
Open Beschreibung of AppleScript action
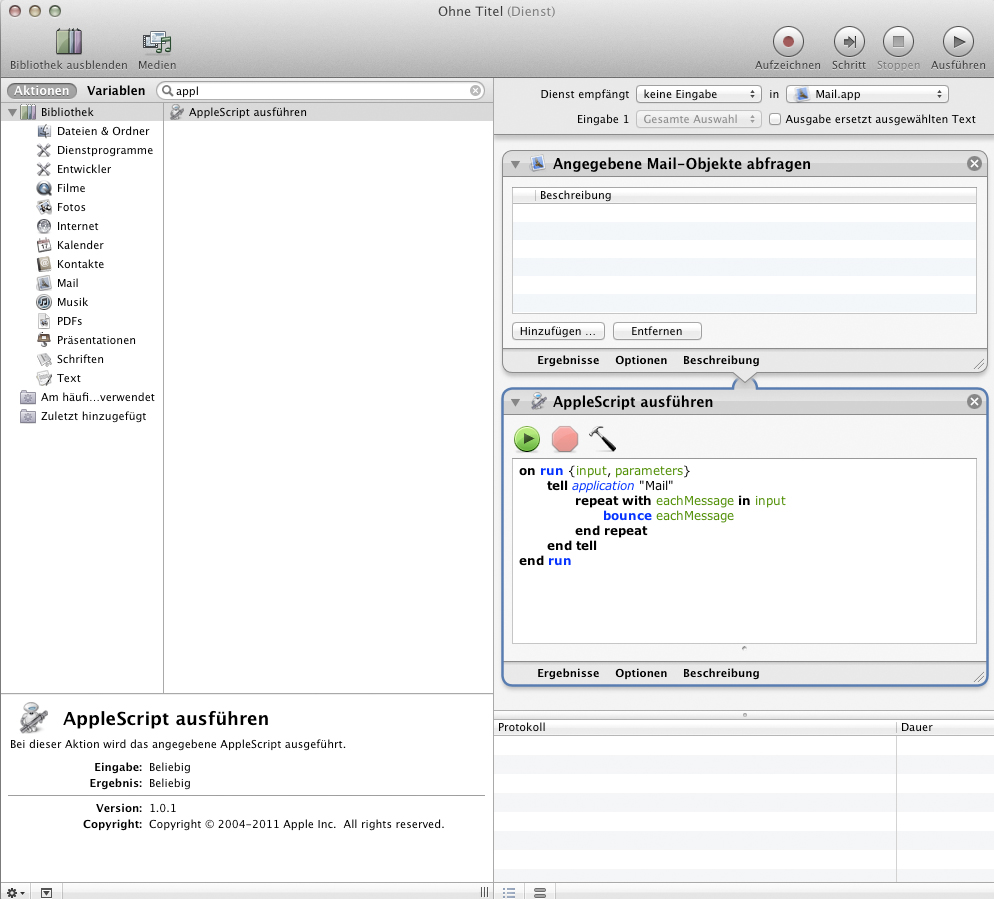tap(721, 673)
